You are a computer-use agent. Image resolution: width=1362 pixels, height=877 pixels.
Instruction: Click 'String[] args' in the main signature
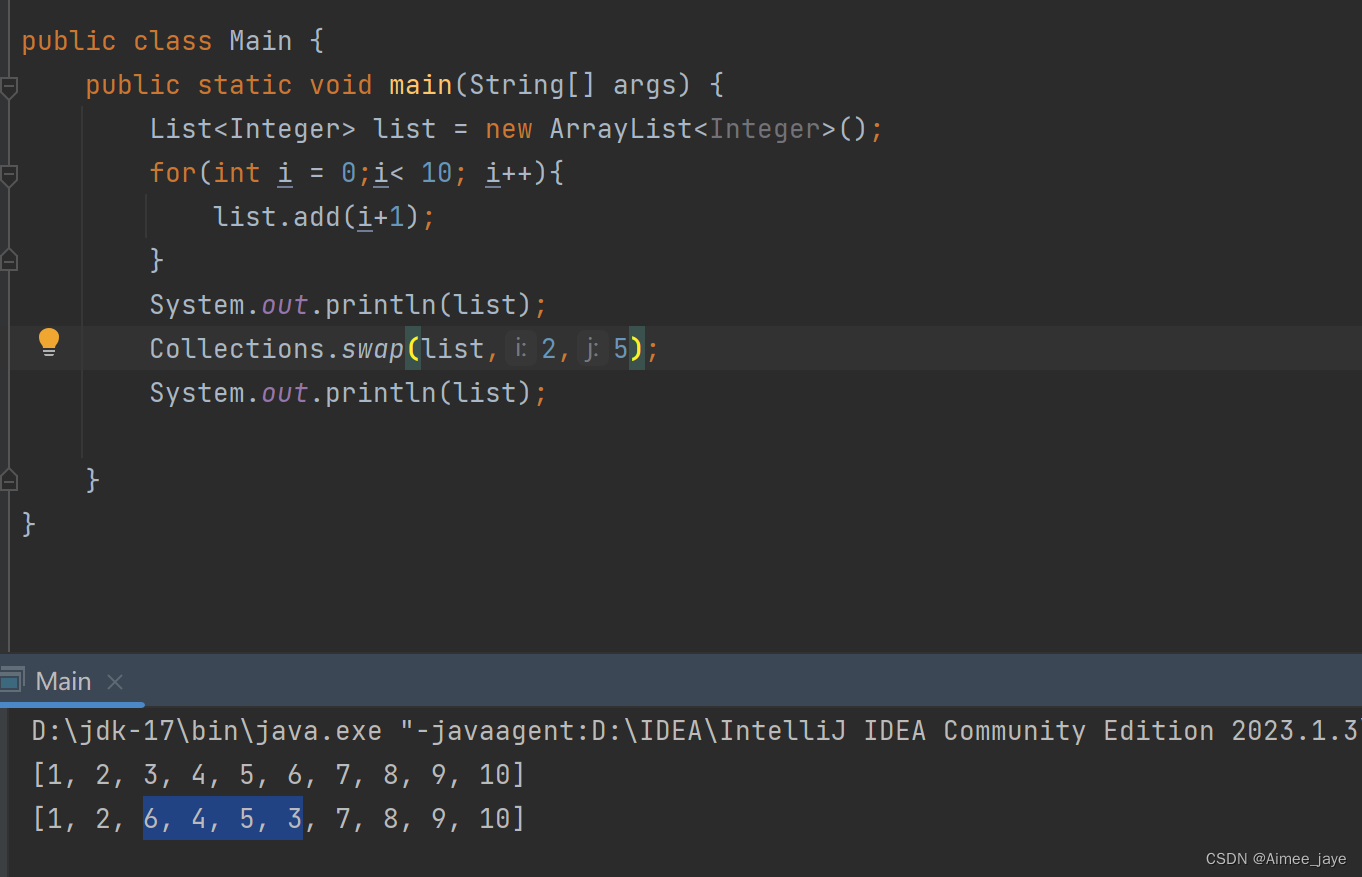pyautogui.click(x=580, y=85)
